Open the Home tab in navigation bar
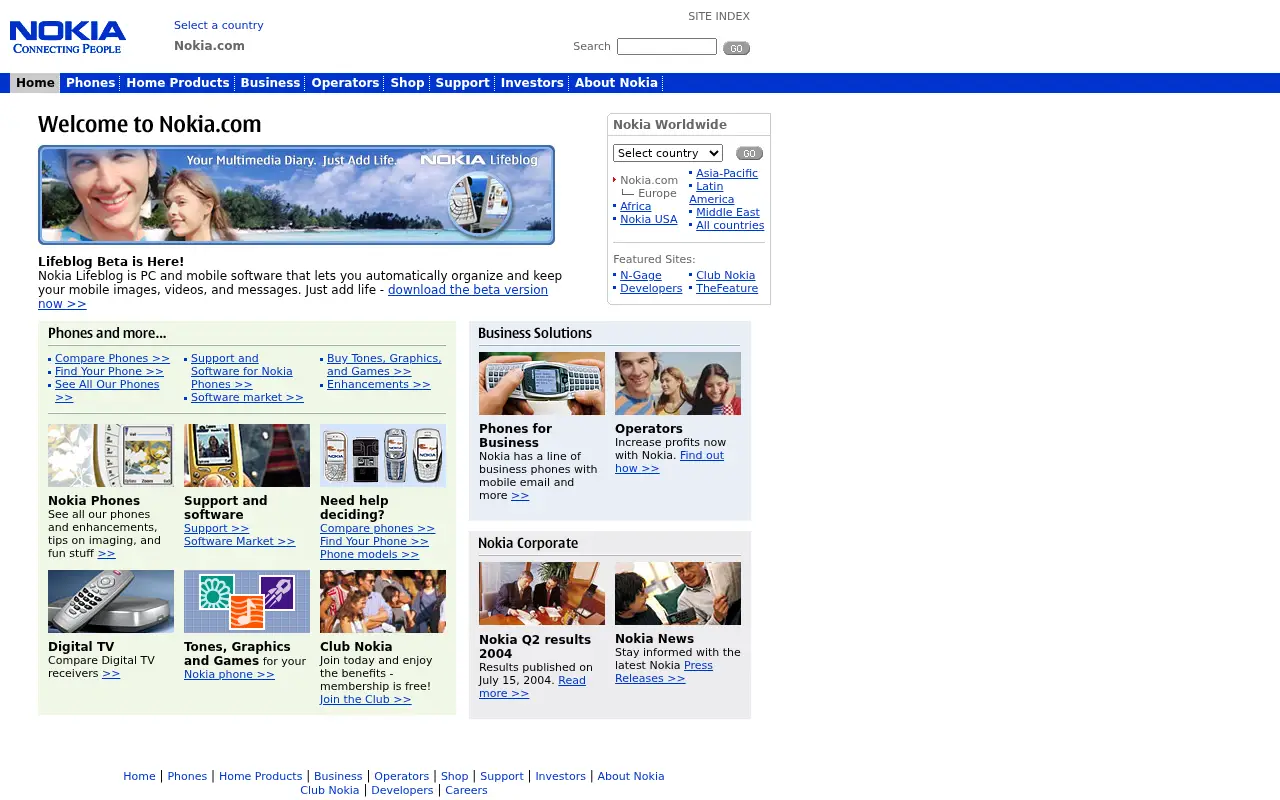Screen dimensions: 1280x800 coord(35,83)
